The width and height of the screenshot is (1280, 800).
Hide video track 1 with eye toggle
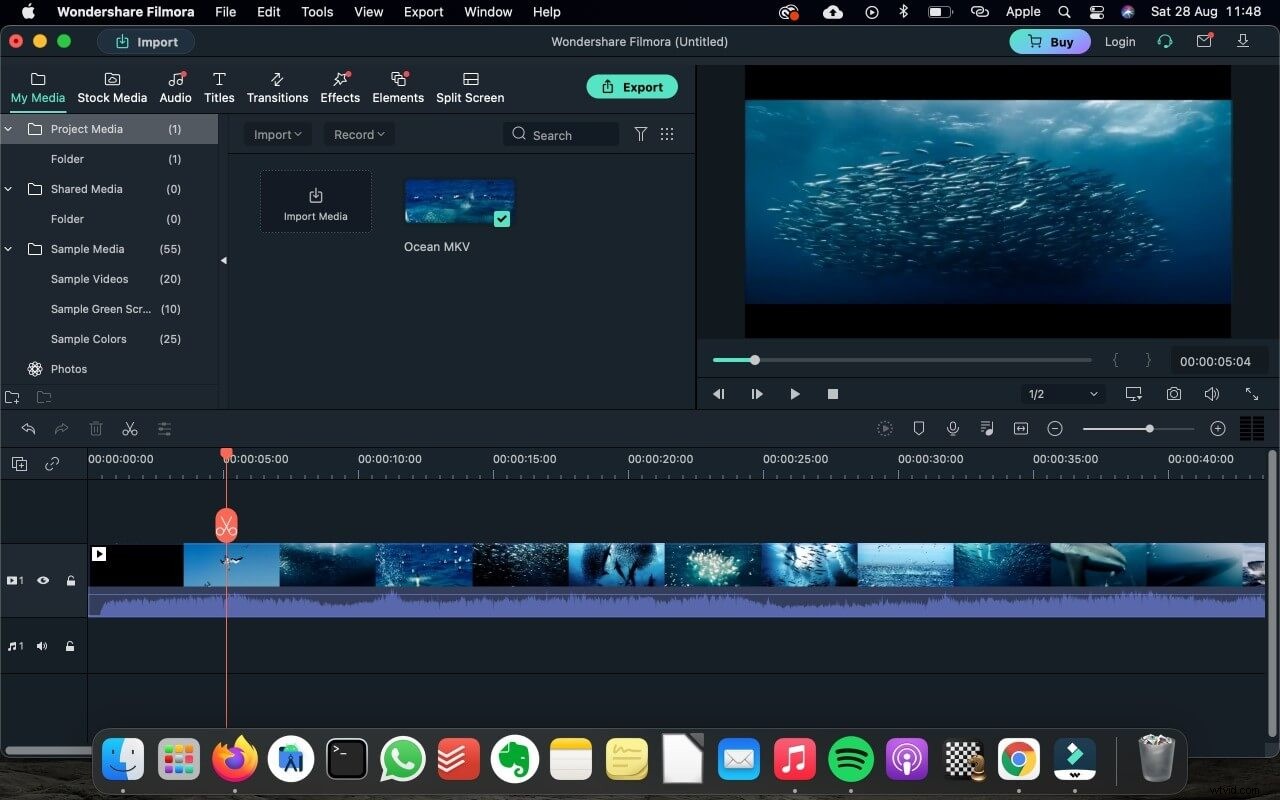[x=42, y=580]
